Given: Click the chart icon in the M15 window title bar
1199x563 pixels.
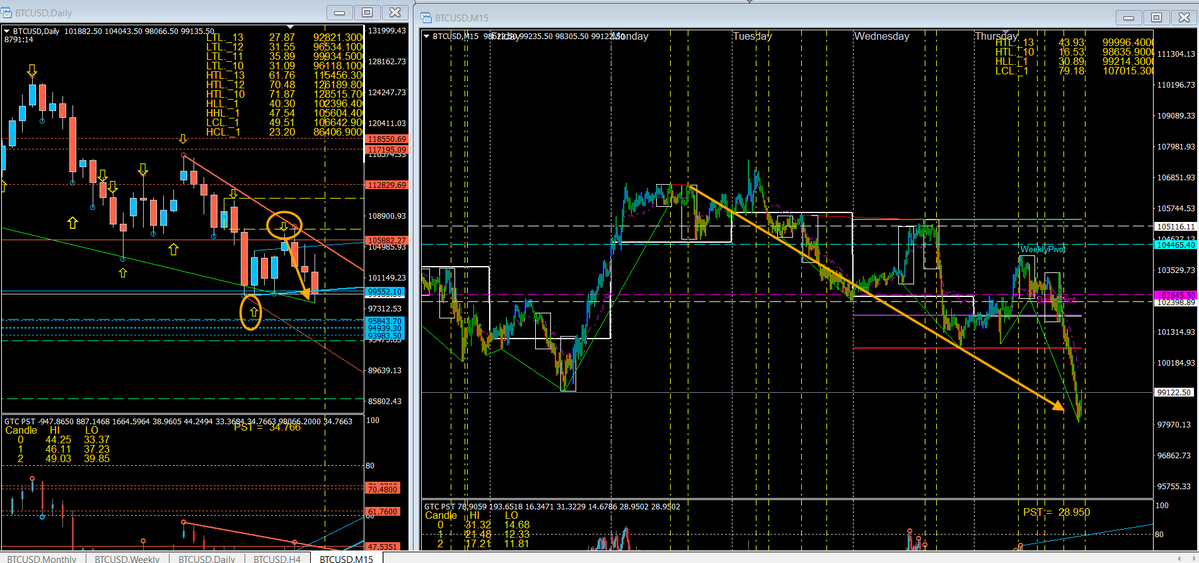Looking at the screenshot, I should tap(425, 17).
